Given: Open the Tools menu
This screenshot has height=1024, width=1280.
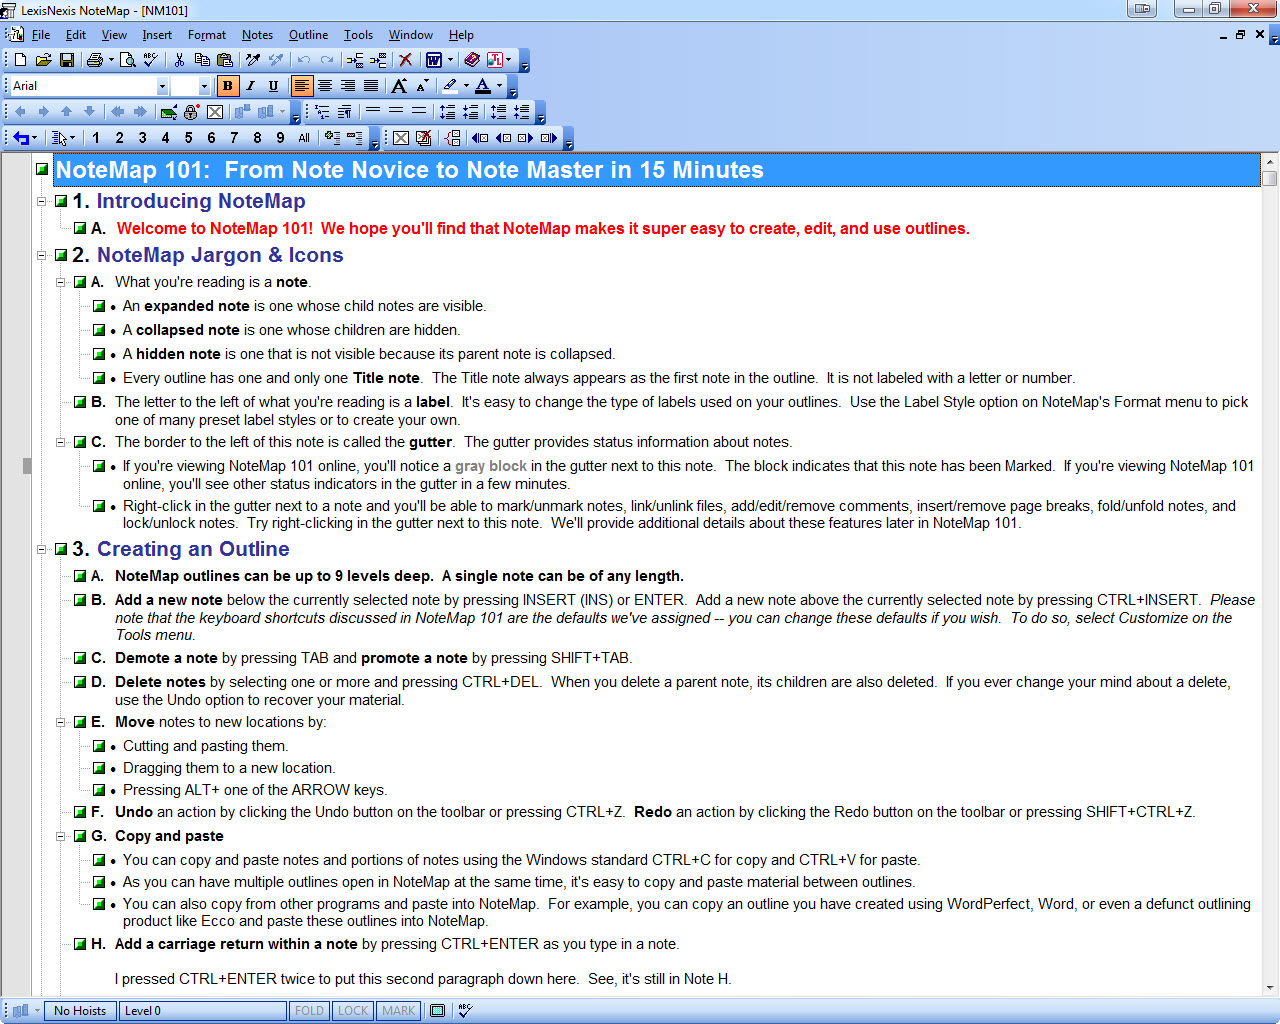Looking at the screenshot, I should pos(358,35).
